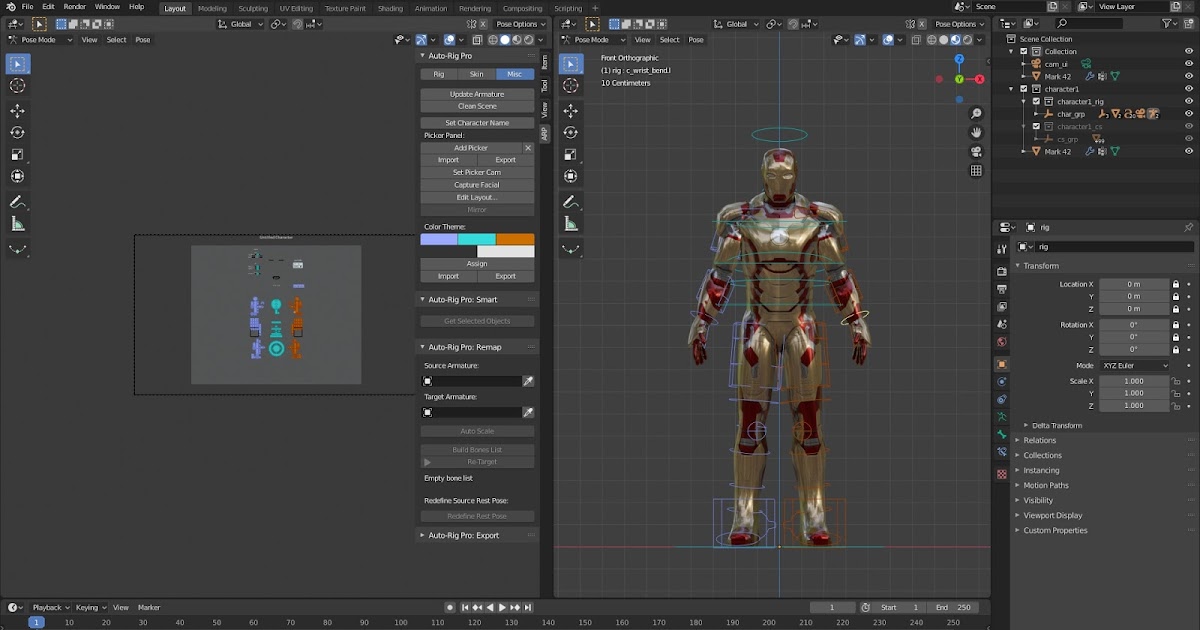Click the Add Picker button

click(x=471, y=148)
